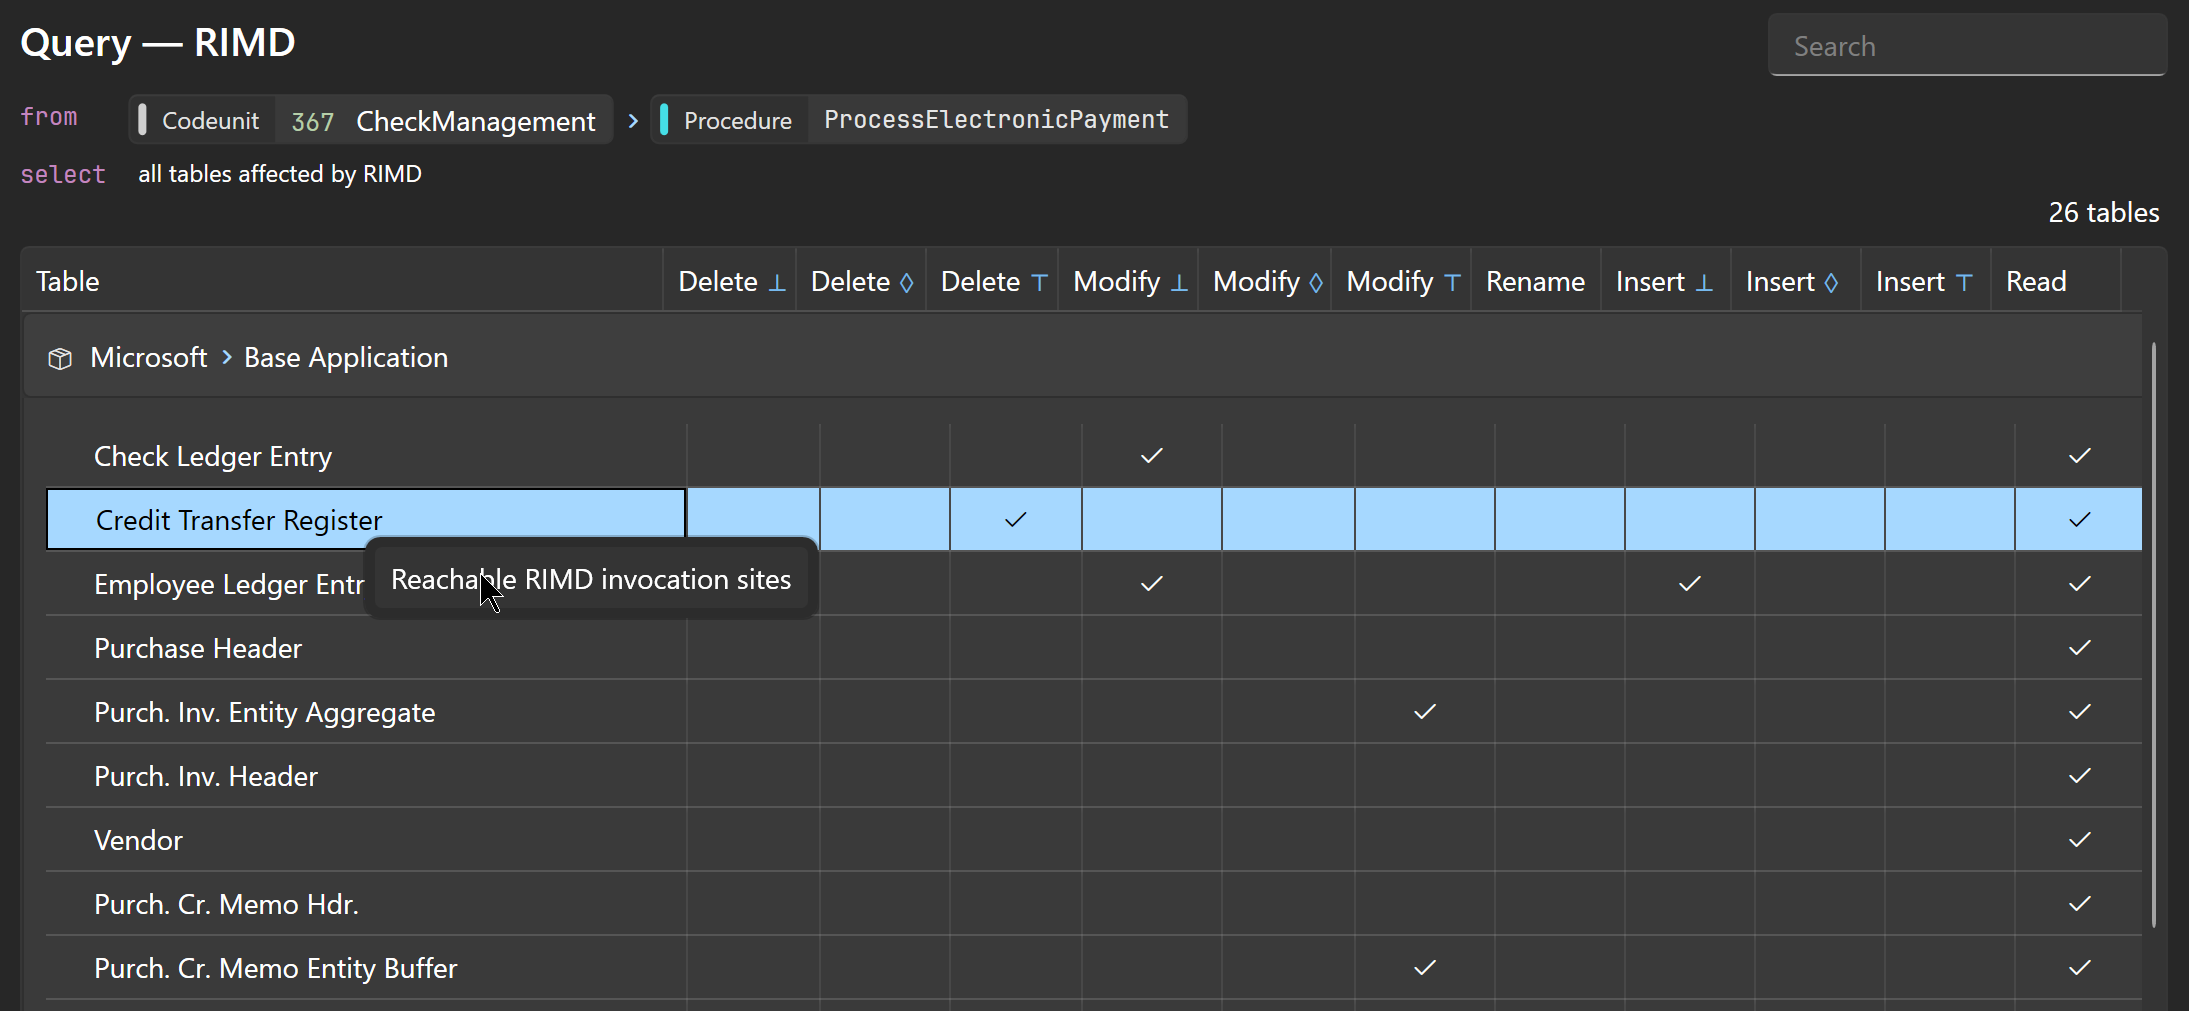The width and height of the screenshot is (2189, 1011).
Task: Sort by the Rename column header
Action: click(1535, 282)
